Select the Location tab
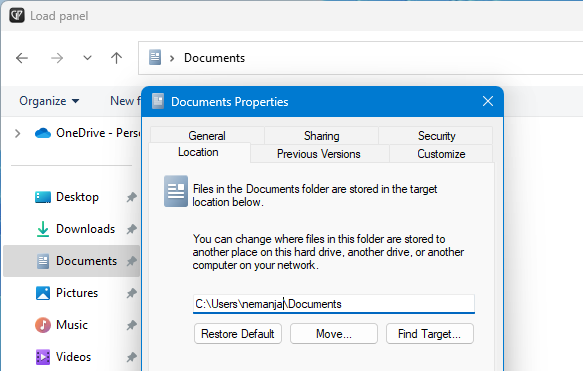Screen dimensions: 583x371 click(198, 152)
